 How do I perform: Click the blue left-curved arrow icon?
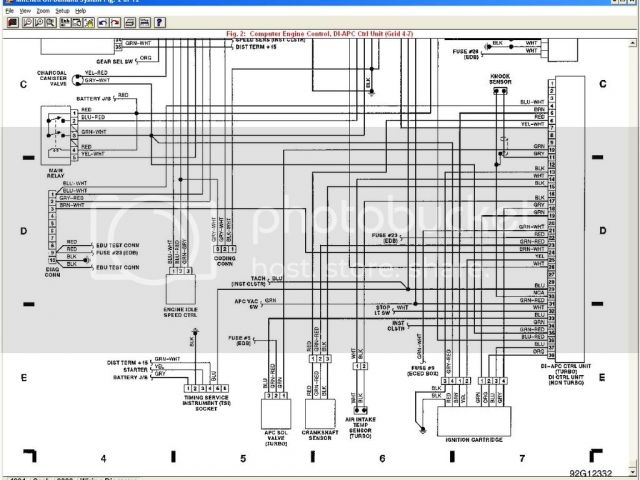coord(102,23)
